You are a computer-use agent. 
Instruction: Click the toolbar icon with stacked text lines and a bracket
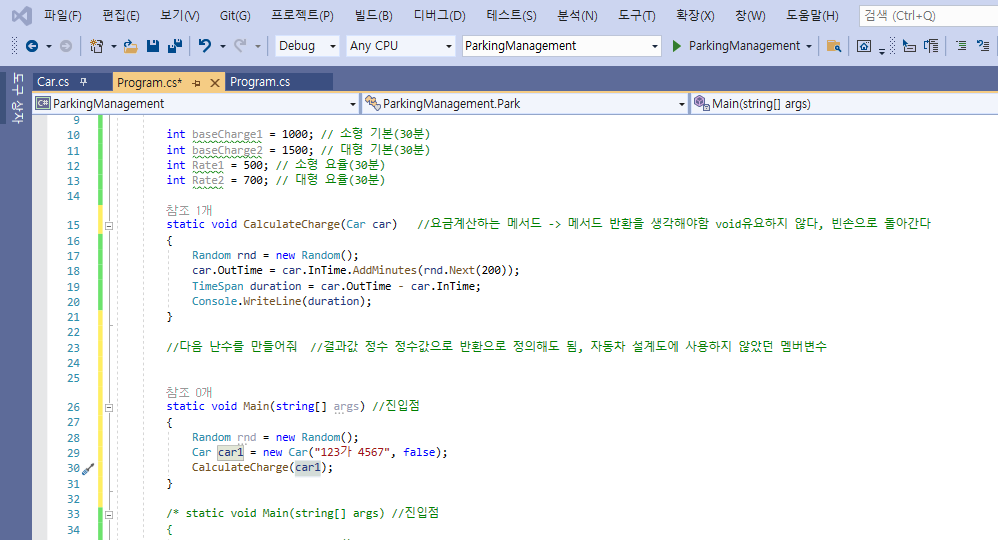(x=931, y=46)
